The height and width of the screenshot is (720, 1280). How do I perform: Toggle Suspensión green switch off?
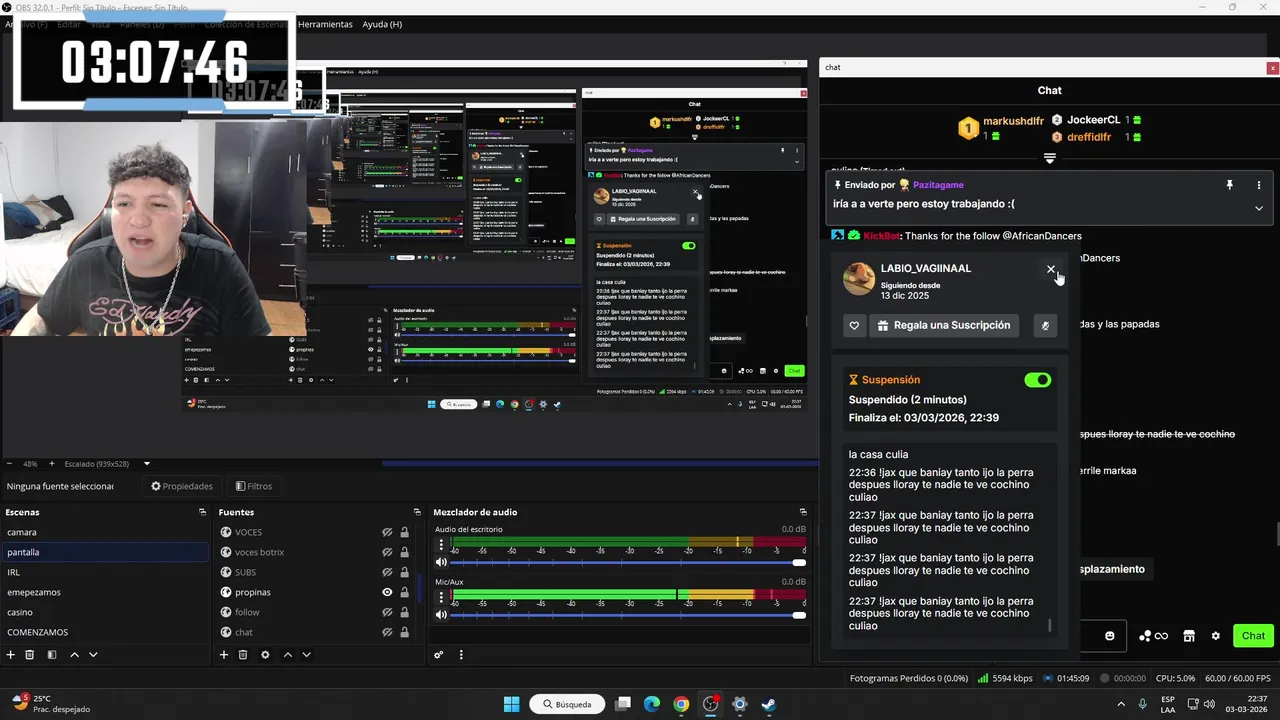point(1038,380)
